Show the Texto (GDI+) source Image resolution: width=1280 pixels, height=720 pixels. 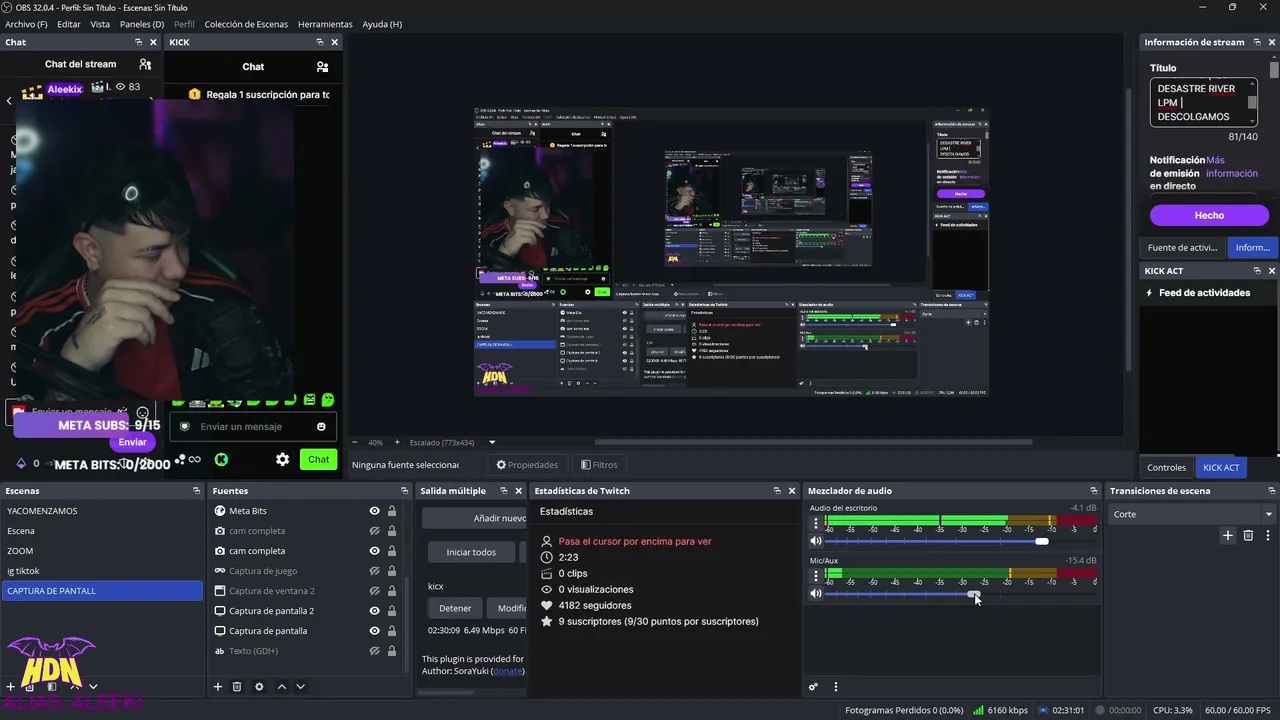click(x=374, y=651)
